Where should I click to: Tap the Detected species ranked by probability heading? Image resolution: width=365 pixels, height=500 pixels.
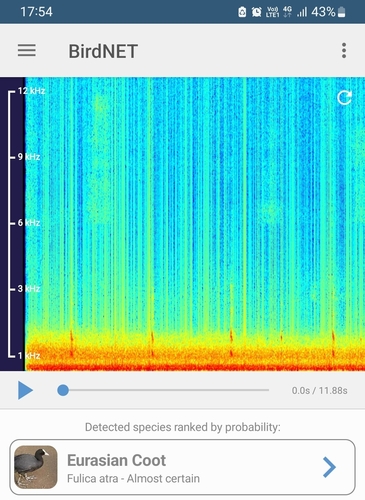pos(183,427)
